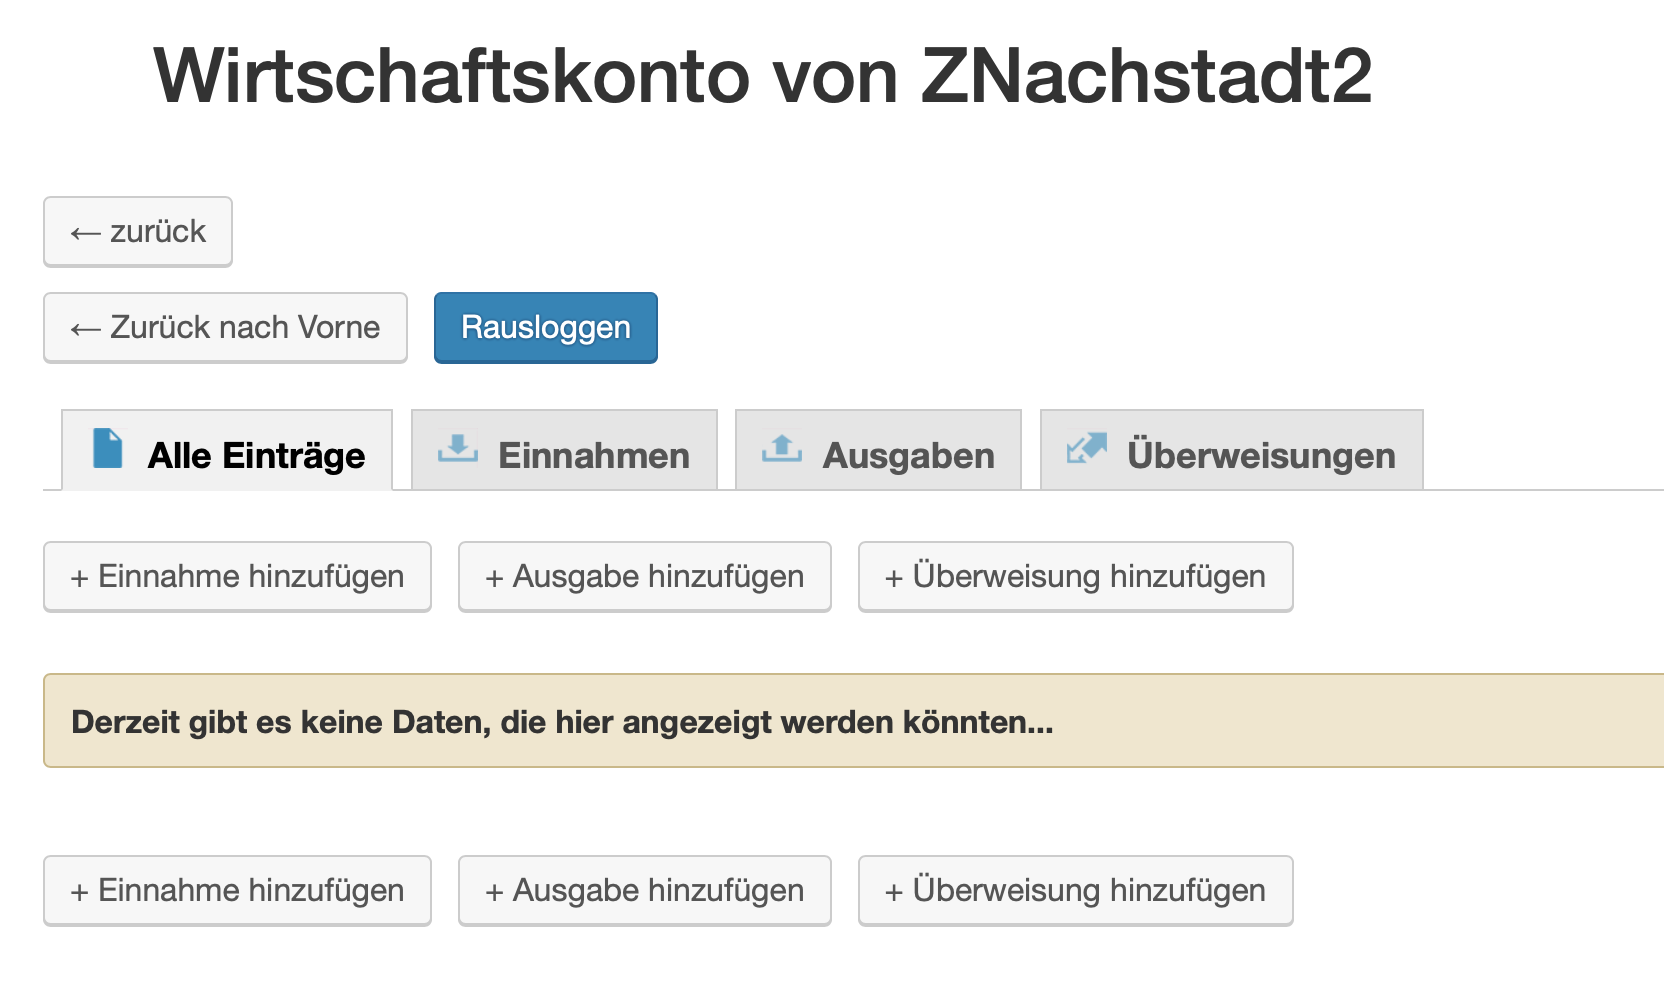Viewport: 1664px width, 1008px height.
Task: Click the Wirtschaftskonto von ZNachstadt2 heading
Action: (762, 76)
